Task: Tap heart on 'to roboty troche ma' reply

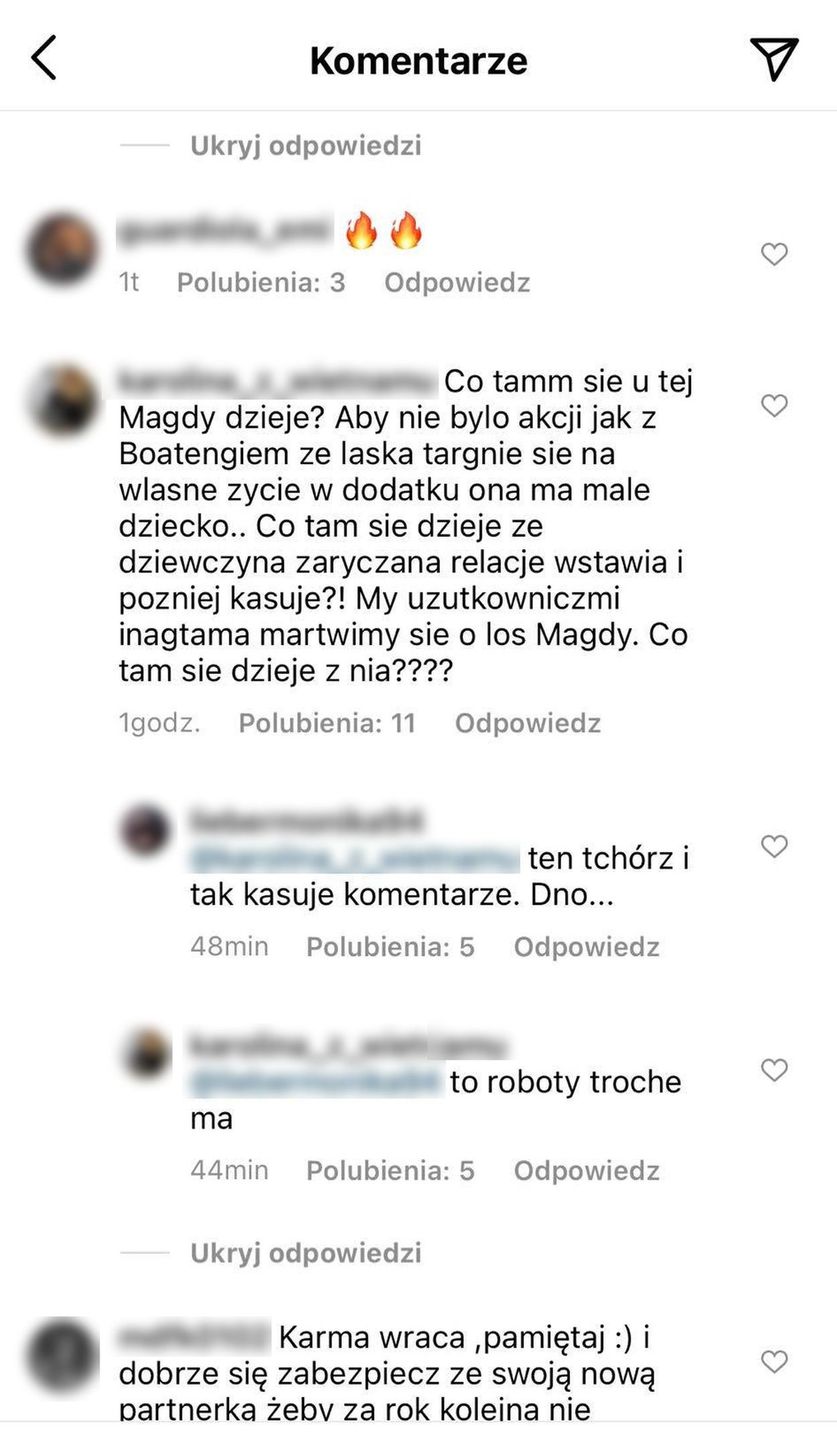Action: tap(774, 1069)
